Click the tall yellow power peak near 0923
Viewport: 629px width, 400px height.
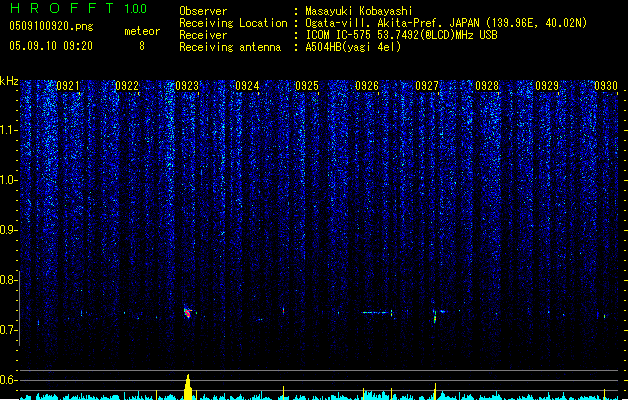pyautogui.click(x=188, y=387)
